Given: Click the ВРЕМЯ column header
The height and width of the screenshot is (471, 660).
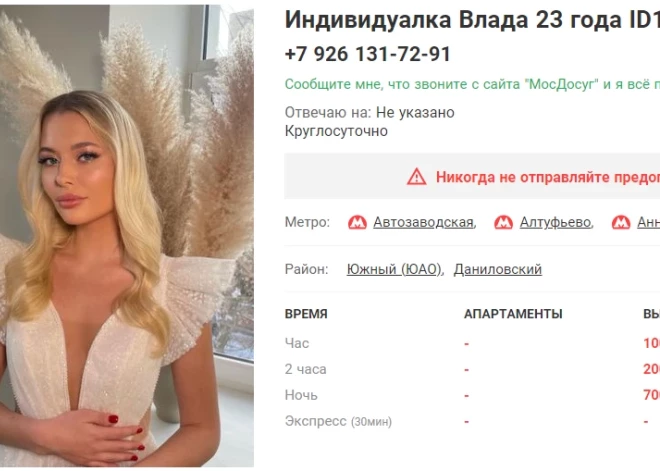Looking at the screenshot, I should pyautogui.click(x=306, y=314).
